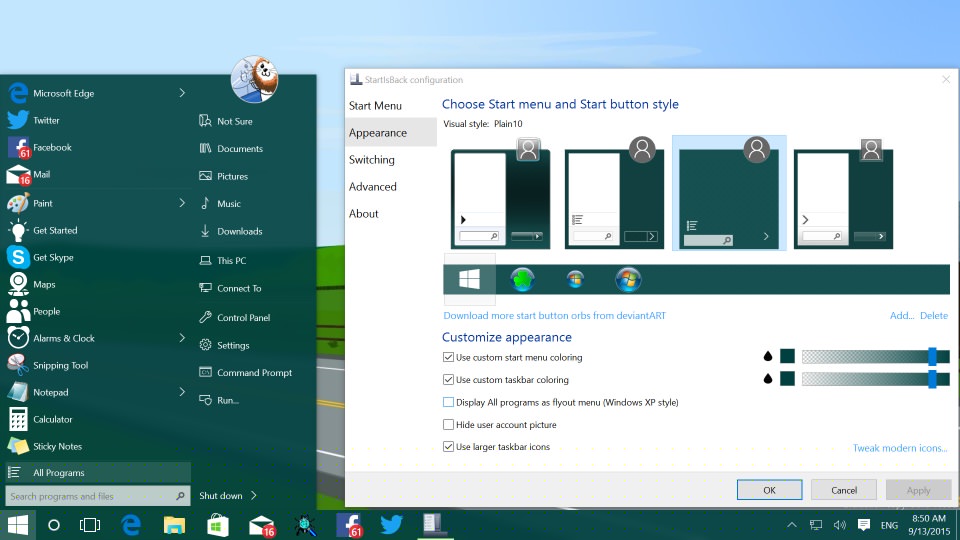Enable Display All programs as flyout menu
960x540 pixels.
point(449,403)
